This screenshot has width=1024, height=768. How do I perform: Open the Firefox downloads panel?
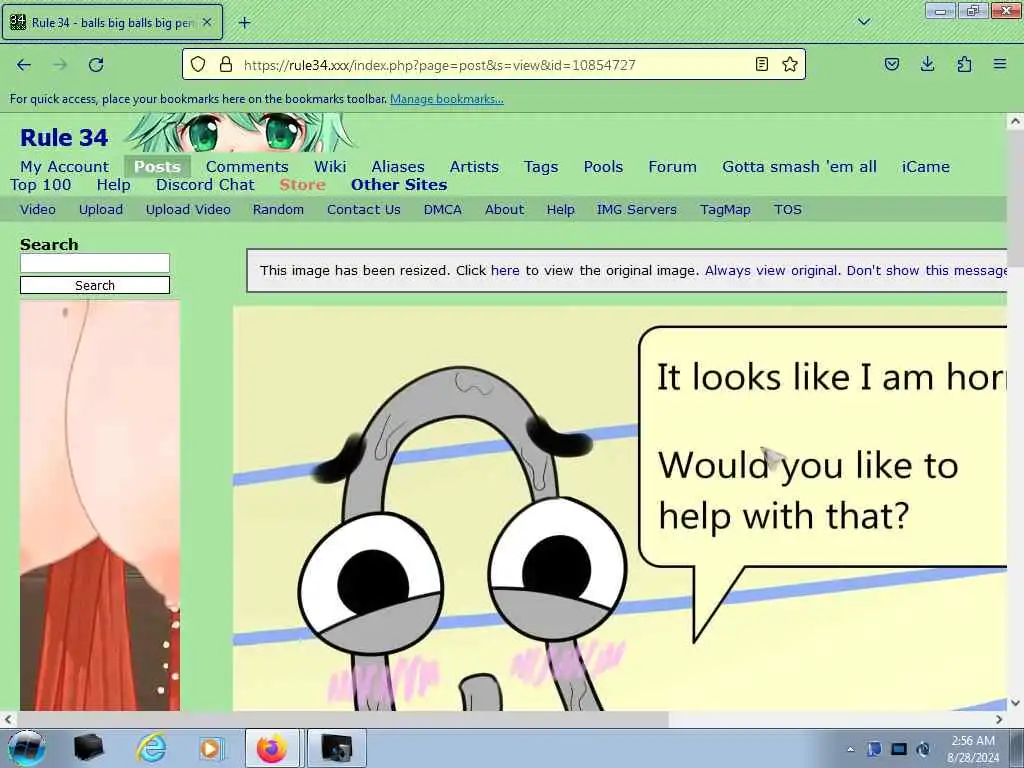point(927,64)
